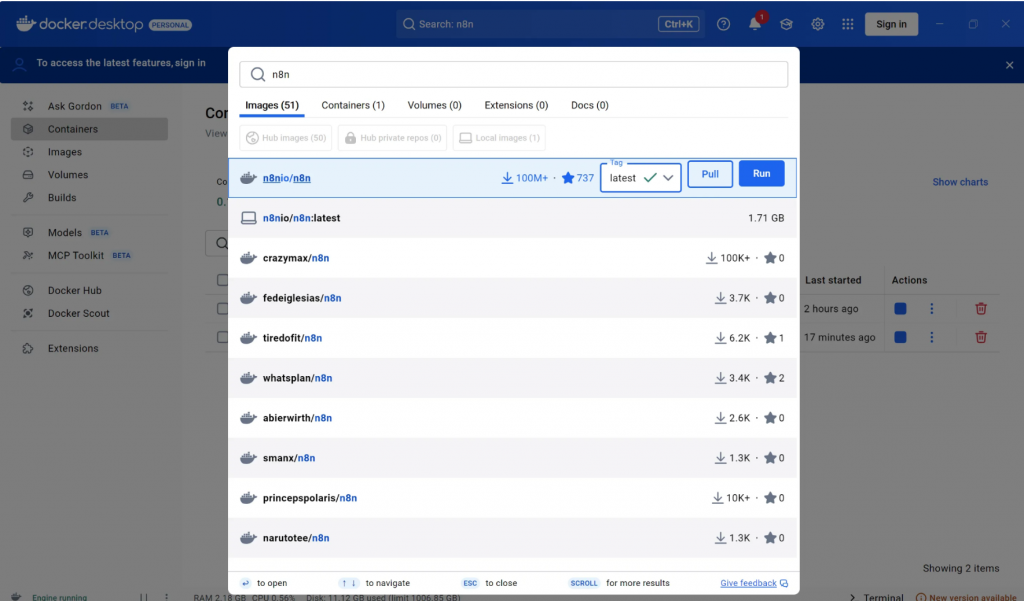
Task: Click the whale icon beside crazymax/n8n
Action: (248, 258)
